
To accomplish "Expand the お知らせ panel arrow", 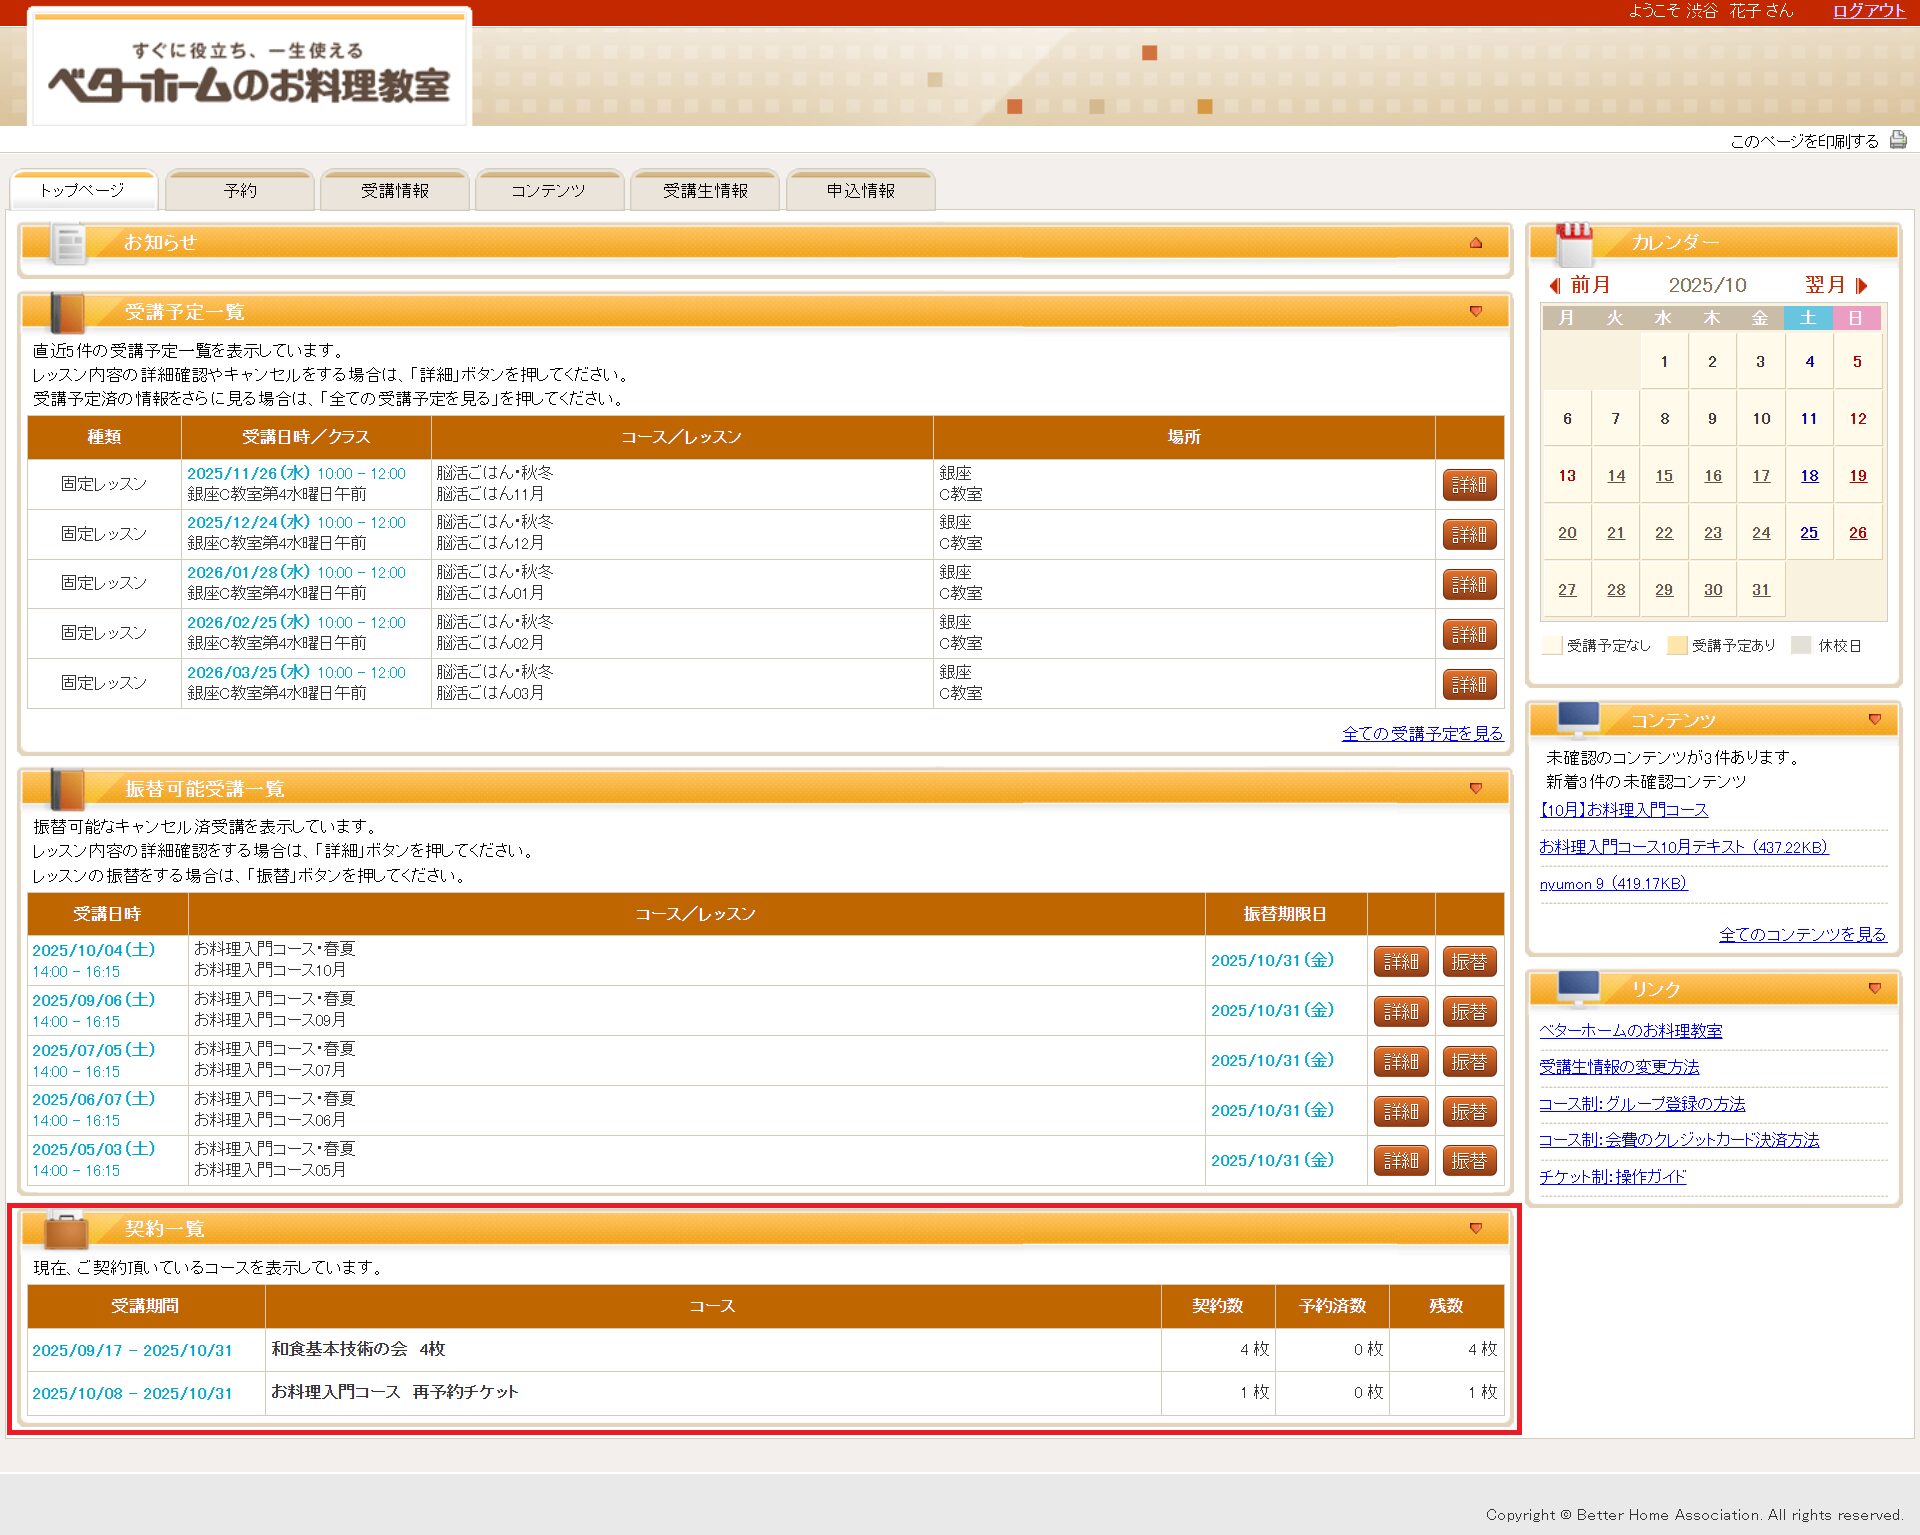I will (x=1475, y=243).
